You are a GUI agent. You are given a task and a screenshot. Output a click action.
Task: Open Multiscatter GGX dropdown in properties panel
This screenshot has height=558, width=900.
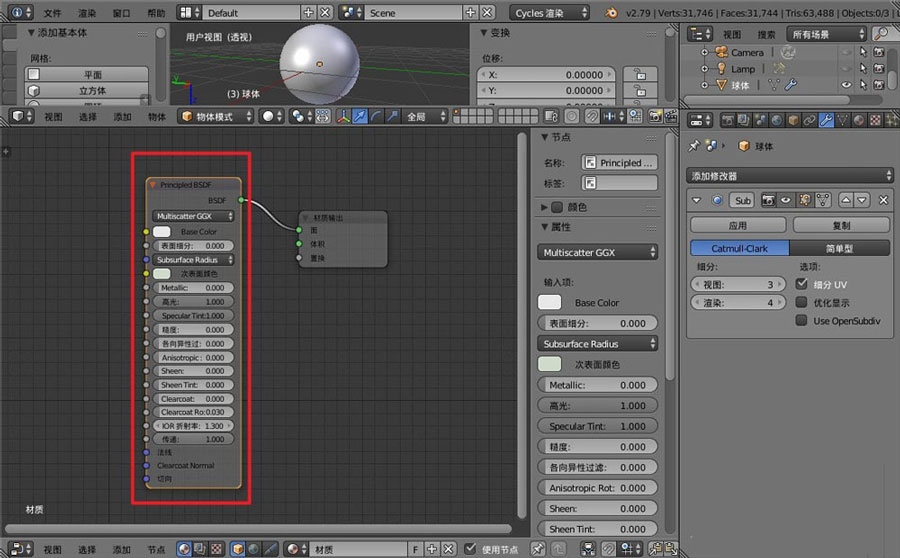coord(598,252)
